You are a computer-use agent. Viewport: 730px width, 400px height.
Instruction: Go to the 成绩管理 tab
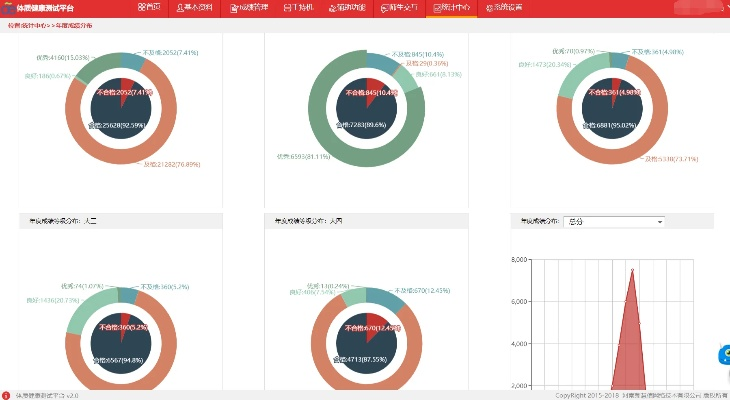tap(247, 7)
